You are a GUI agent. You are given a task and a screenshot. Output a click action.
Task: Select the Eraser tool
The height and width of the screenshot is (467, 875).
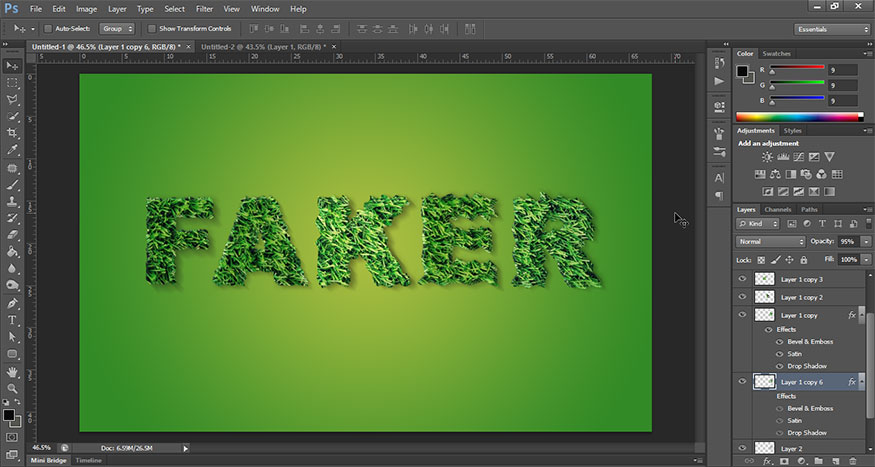(x=12, y=235)
